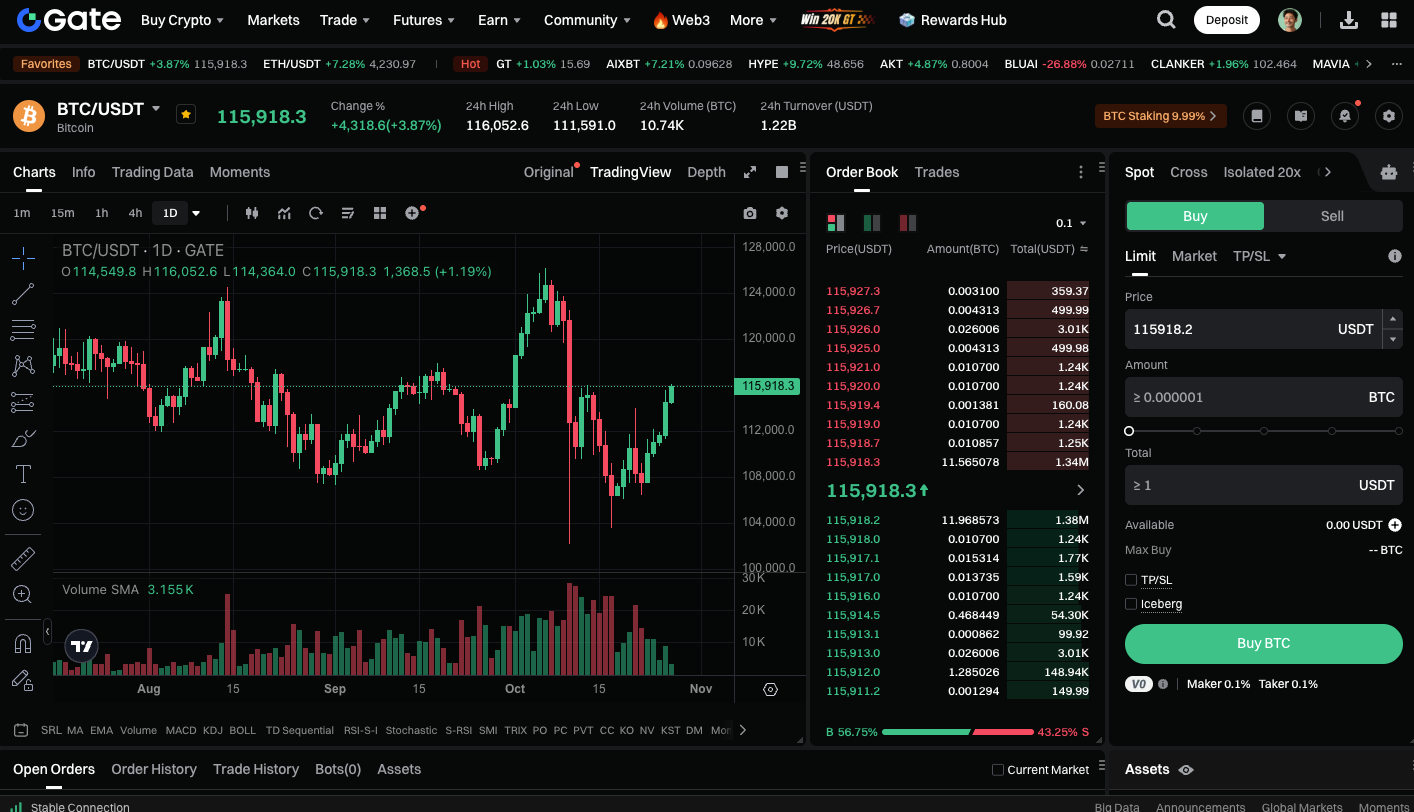Select the ruler measure tool

23,559
